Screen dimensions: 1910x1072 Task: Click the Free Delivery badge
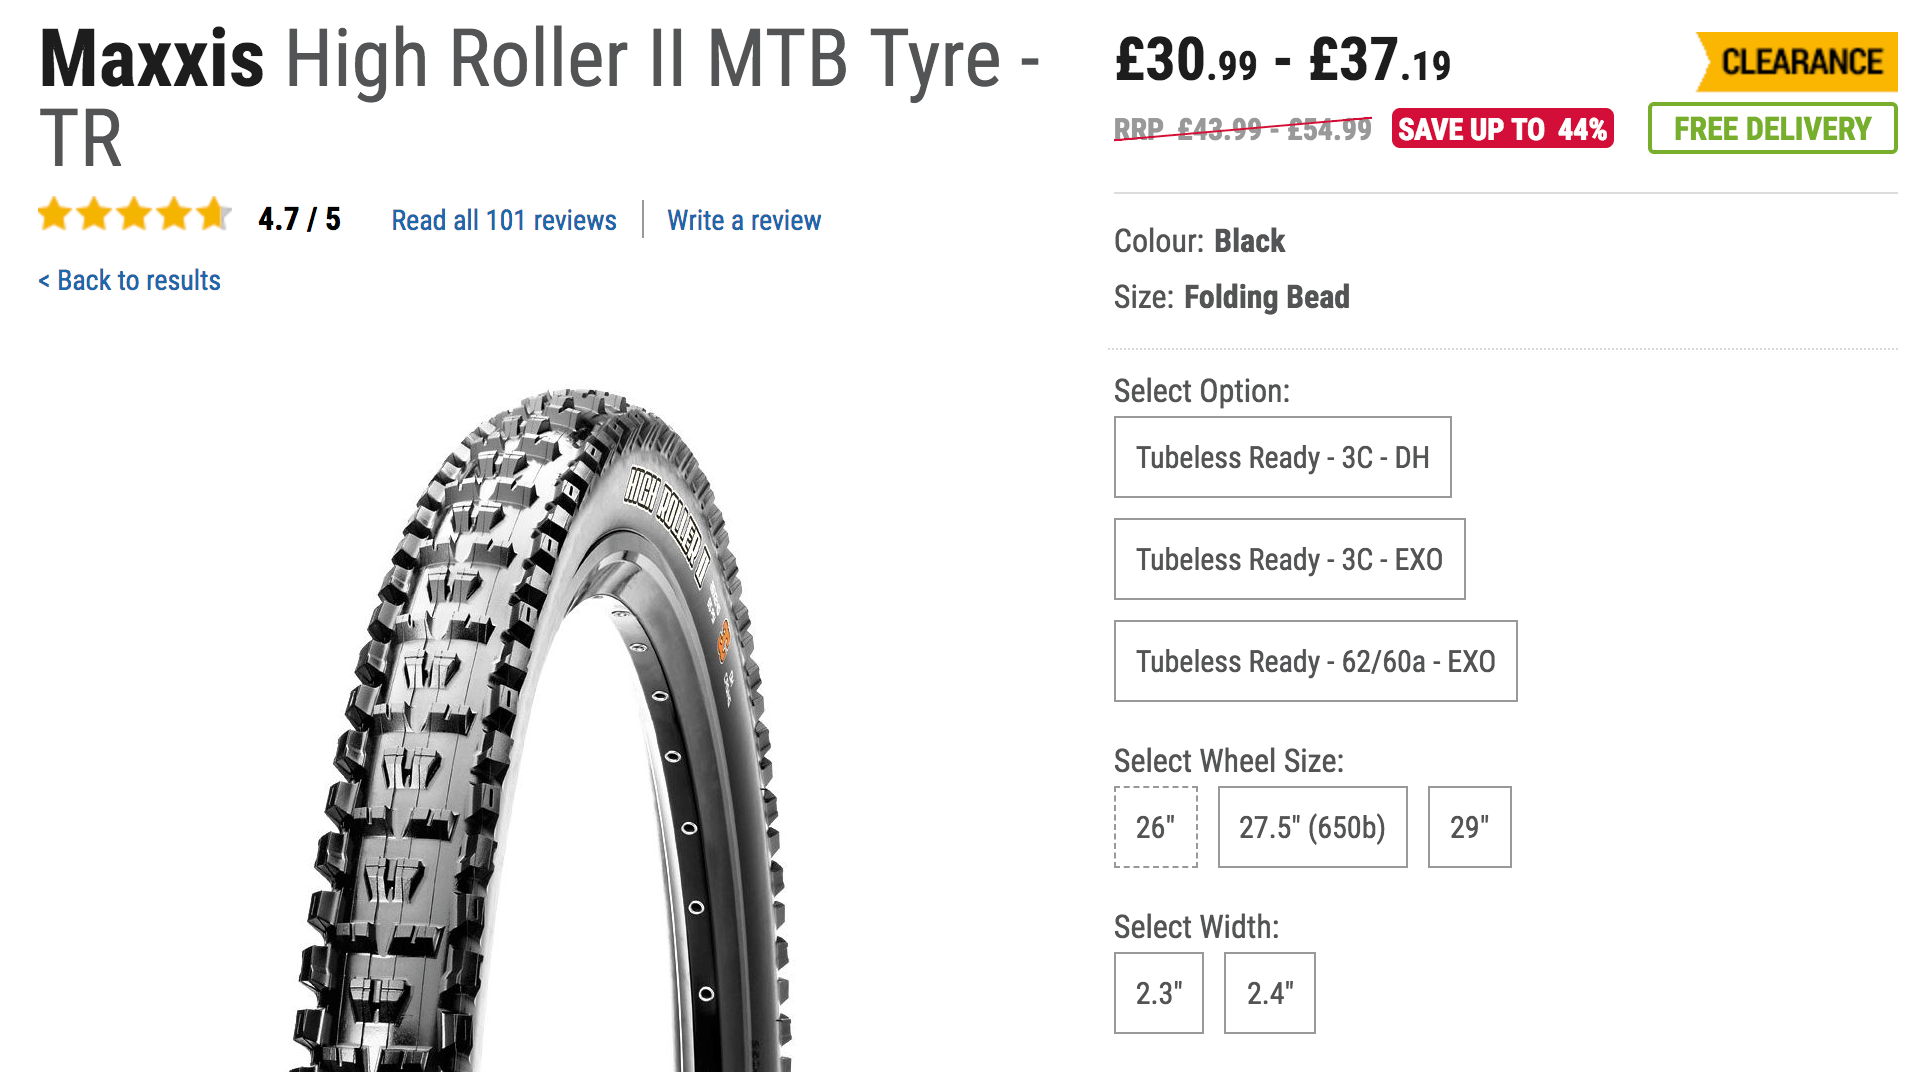tap(1772, 129)
